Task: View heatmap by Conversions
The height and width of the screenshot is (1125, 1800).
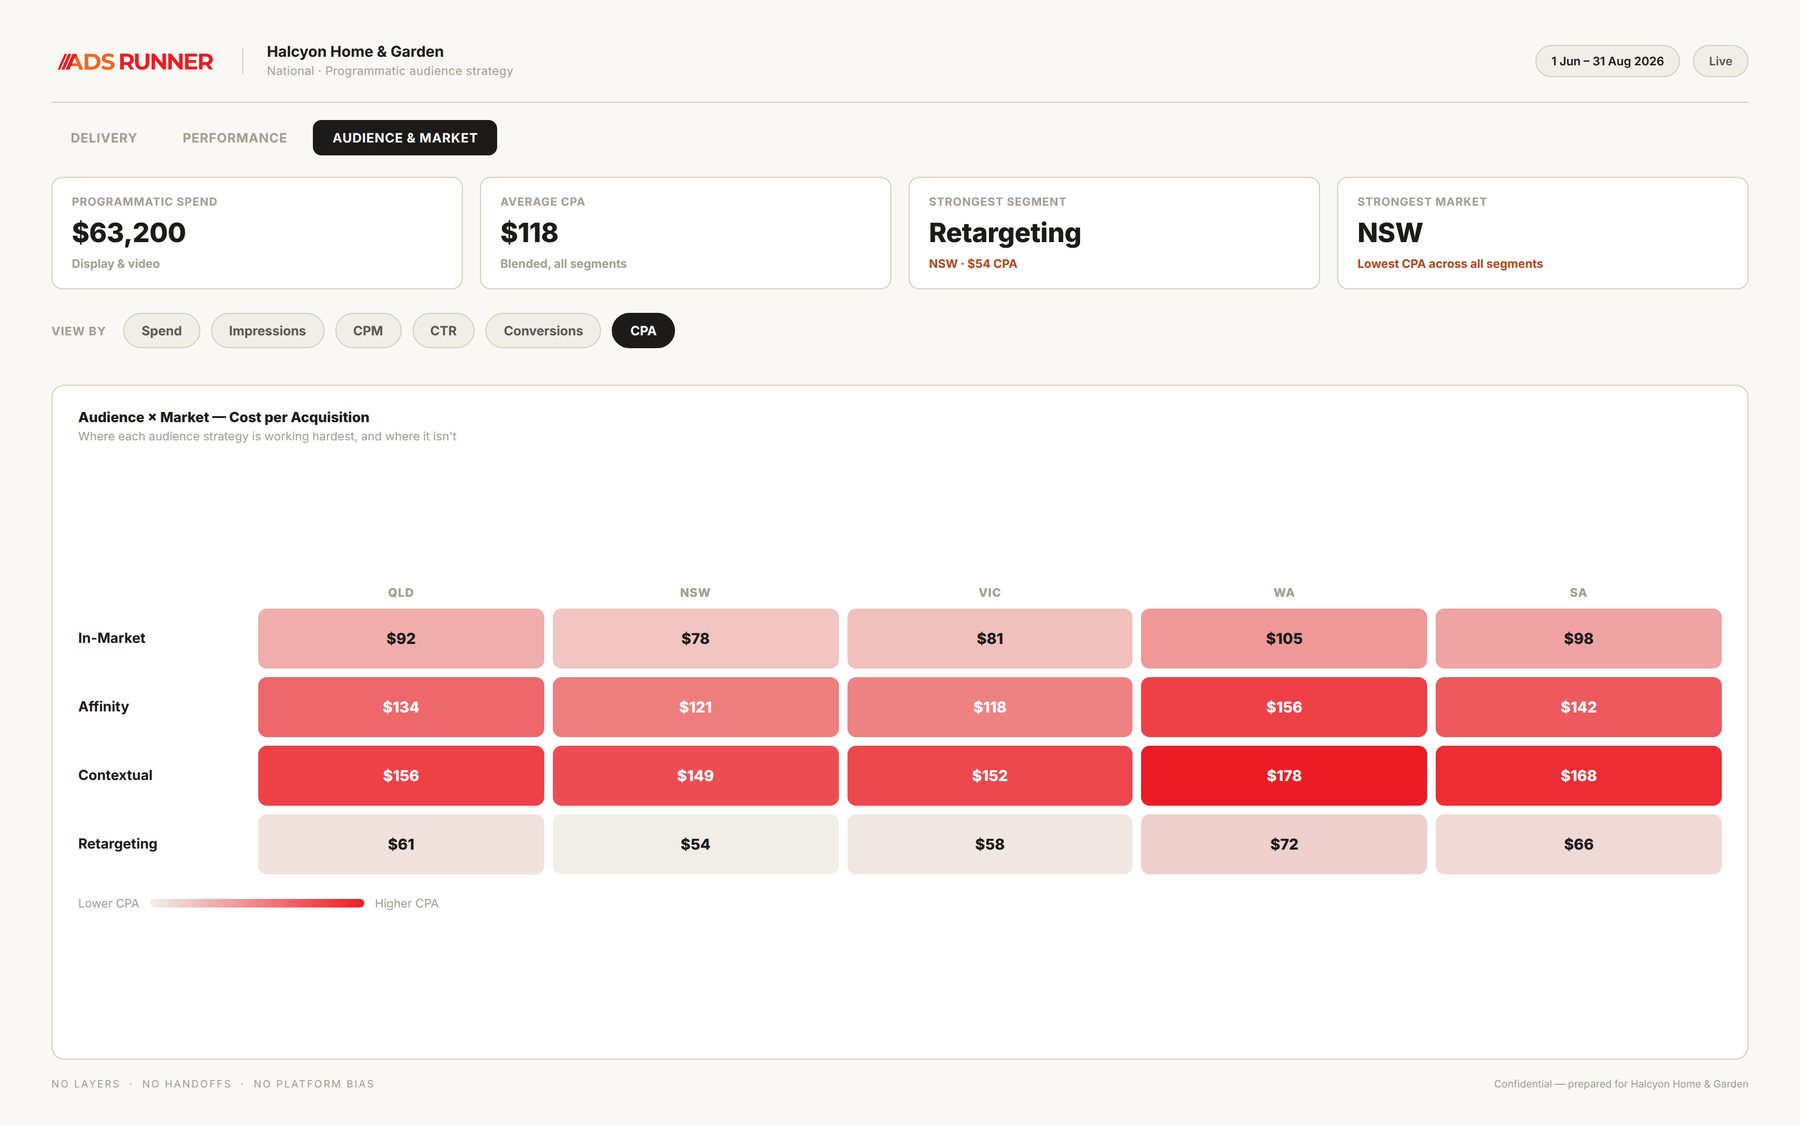Action: pyautogui.click(x=543, y=331)
